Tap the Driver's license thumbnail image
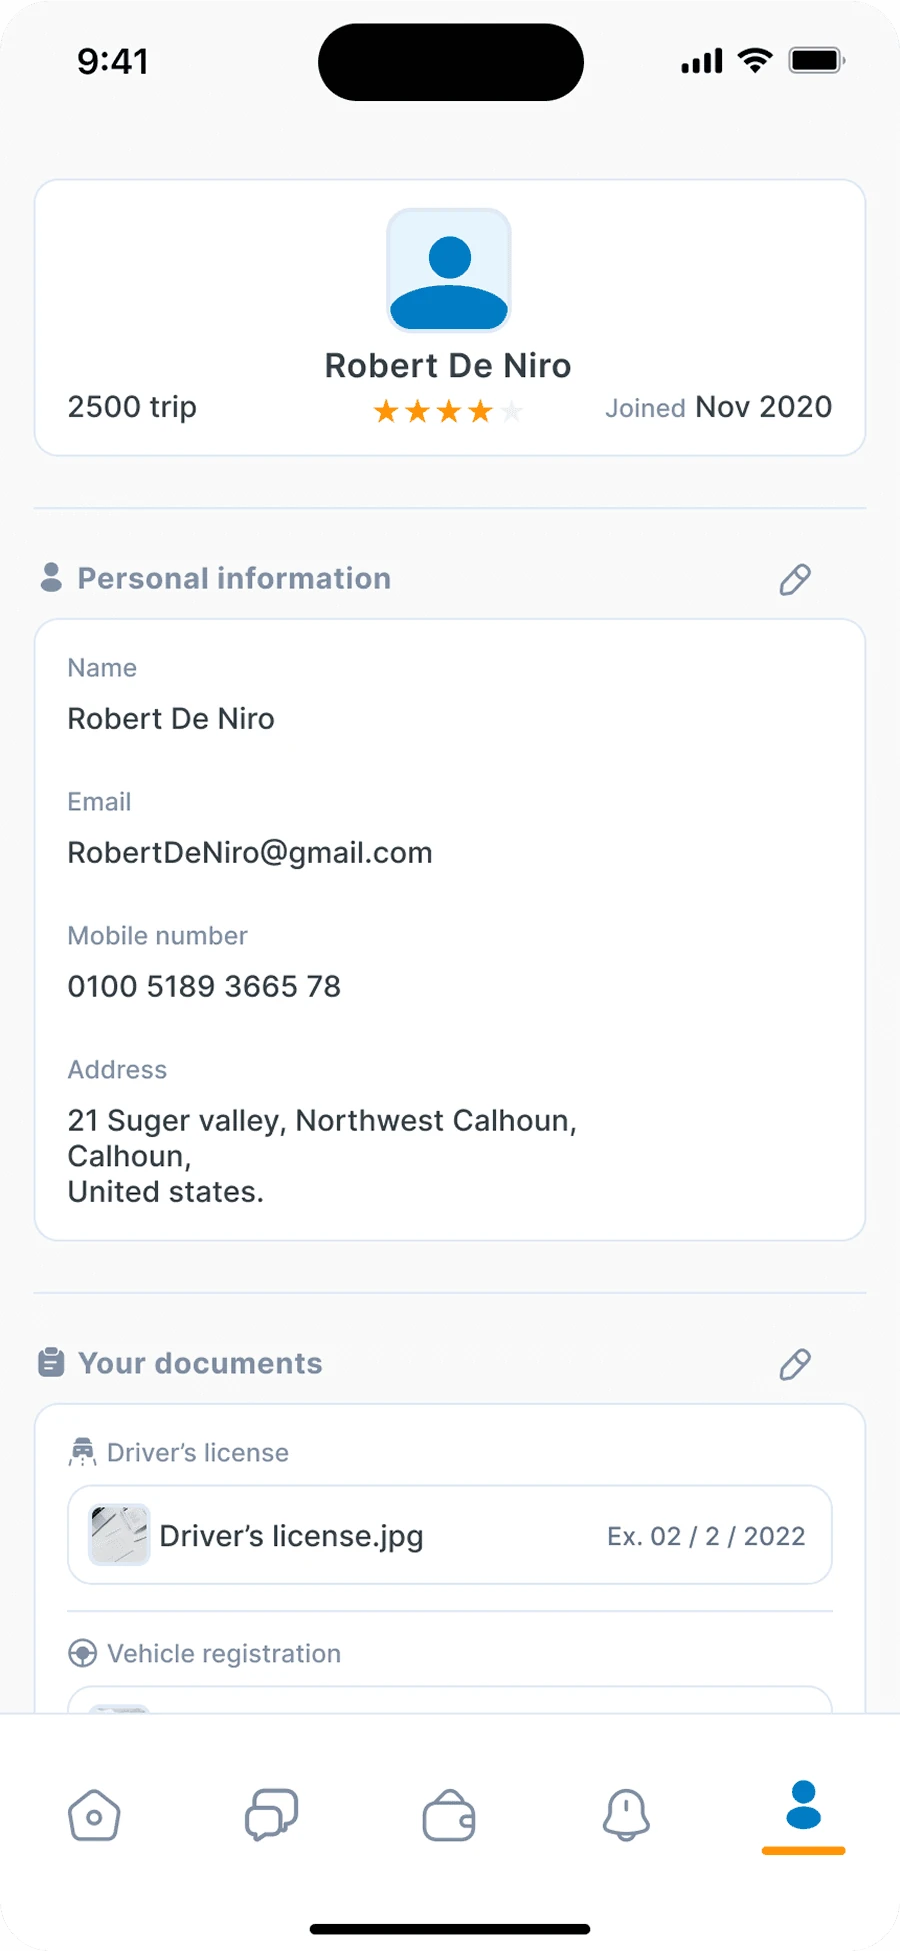This screenshot has height=1951, width=900. pos(119,1535)
